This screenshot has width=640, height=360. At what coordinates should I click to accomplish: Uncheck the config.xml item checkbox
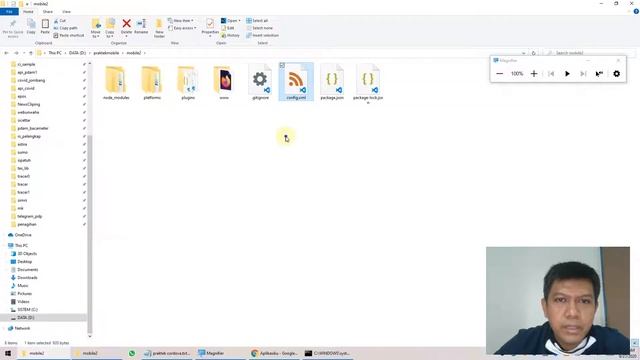click(282, 65)
